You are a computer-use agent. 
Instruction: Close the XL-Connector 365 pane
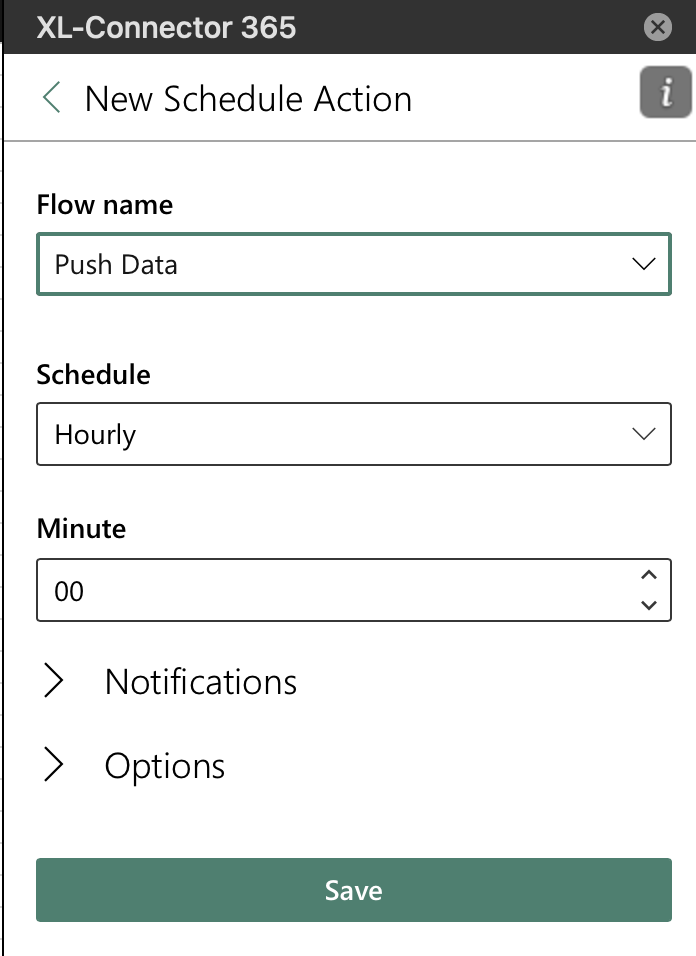(x=658, y=27)
